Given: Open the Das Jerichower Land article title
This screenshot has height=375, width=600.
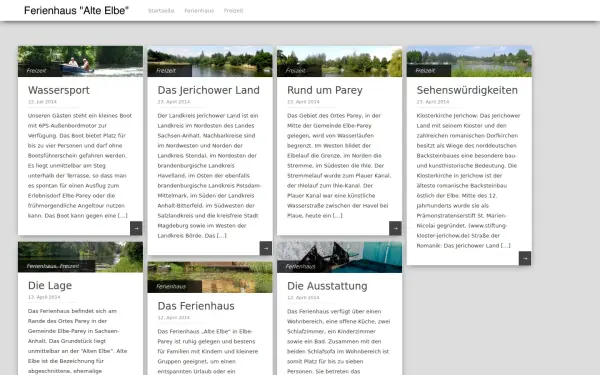Looking at the screenshot, I should (209, 90).
